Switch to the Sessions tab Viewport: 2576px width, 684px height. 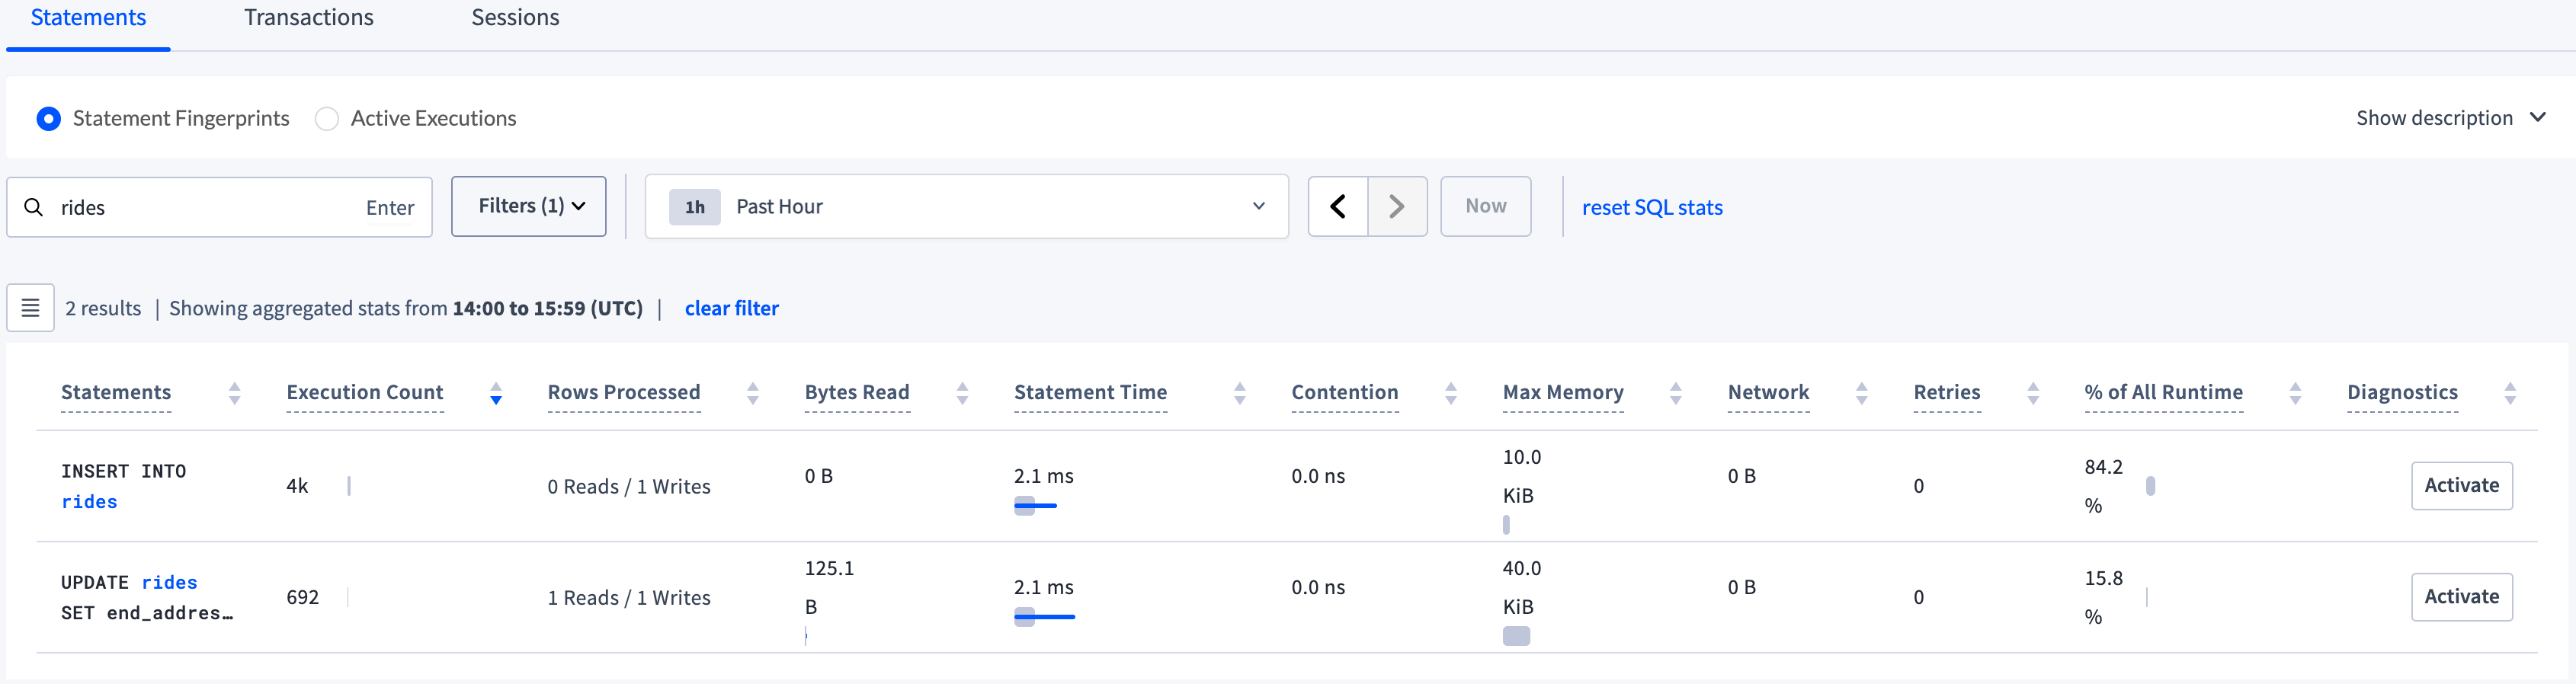(515, 18)
